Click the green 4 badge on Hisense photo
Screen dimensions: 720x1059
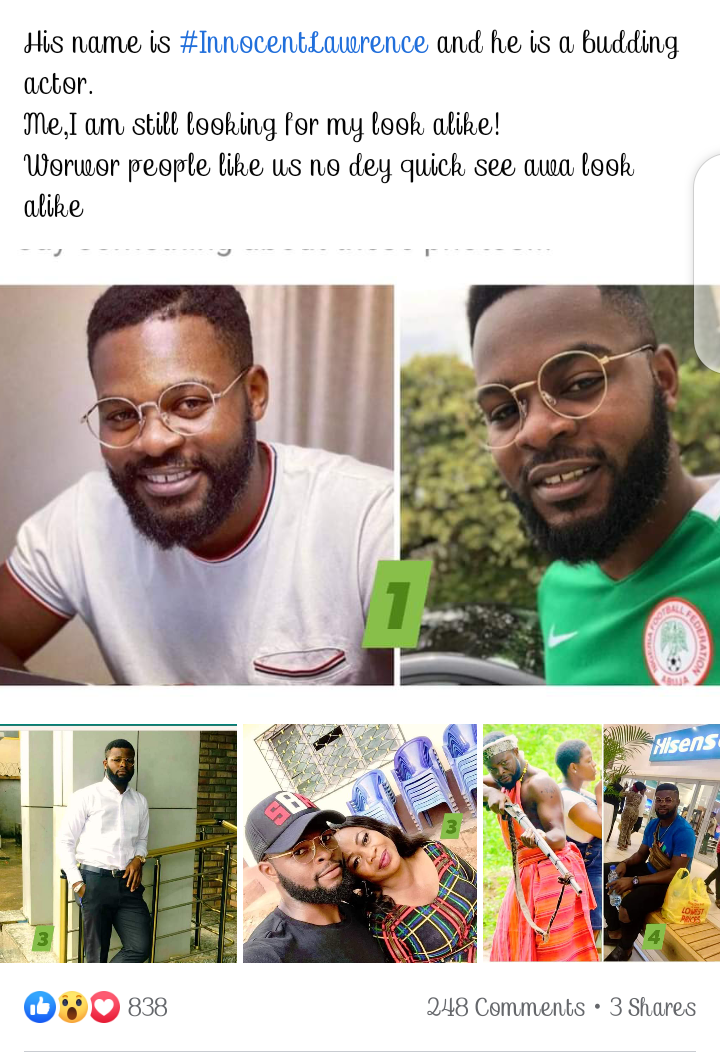click(x=654, y=936)
